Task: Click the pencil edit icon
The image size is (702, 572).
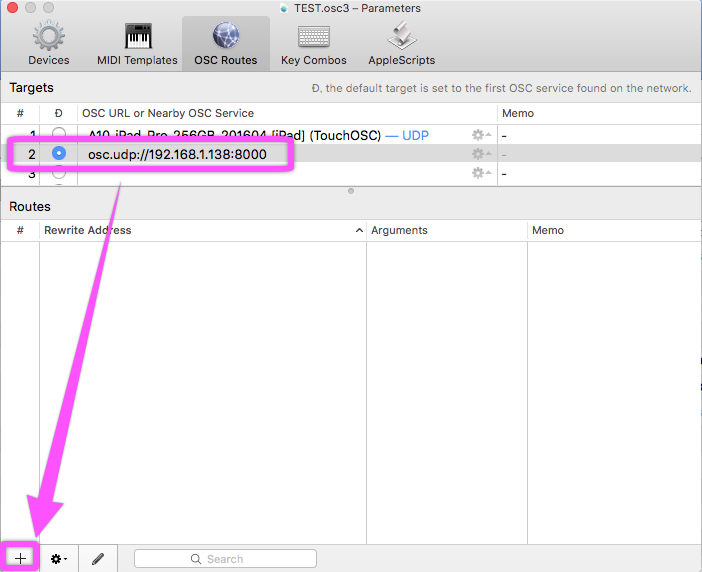Action: tap(98, 558)
